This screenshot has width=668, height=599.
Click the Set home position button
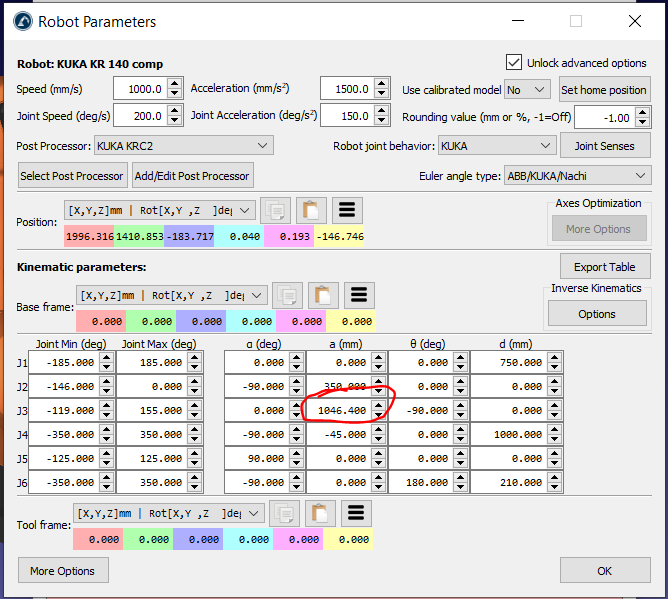(603, 89)
